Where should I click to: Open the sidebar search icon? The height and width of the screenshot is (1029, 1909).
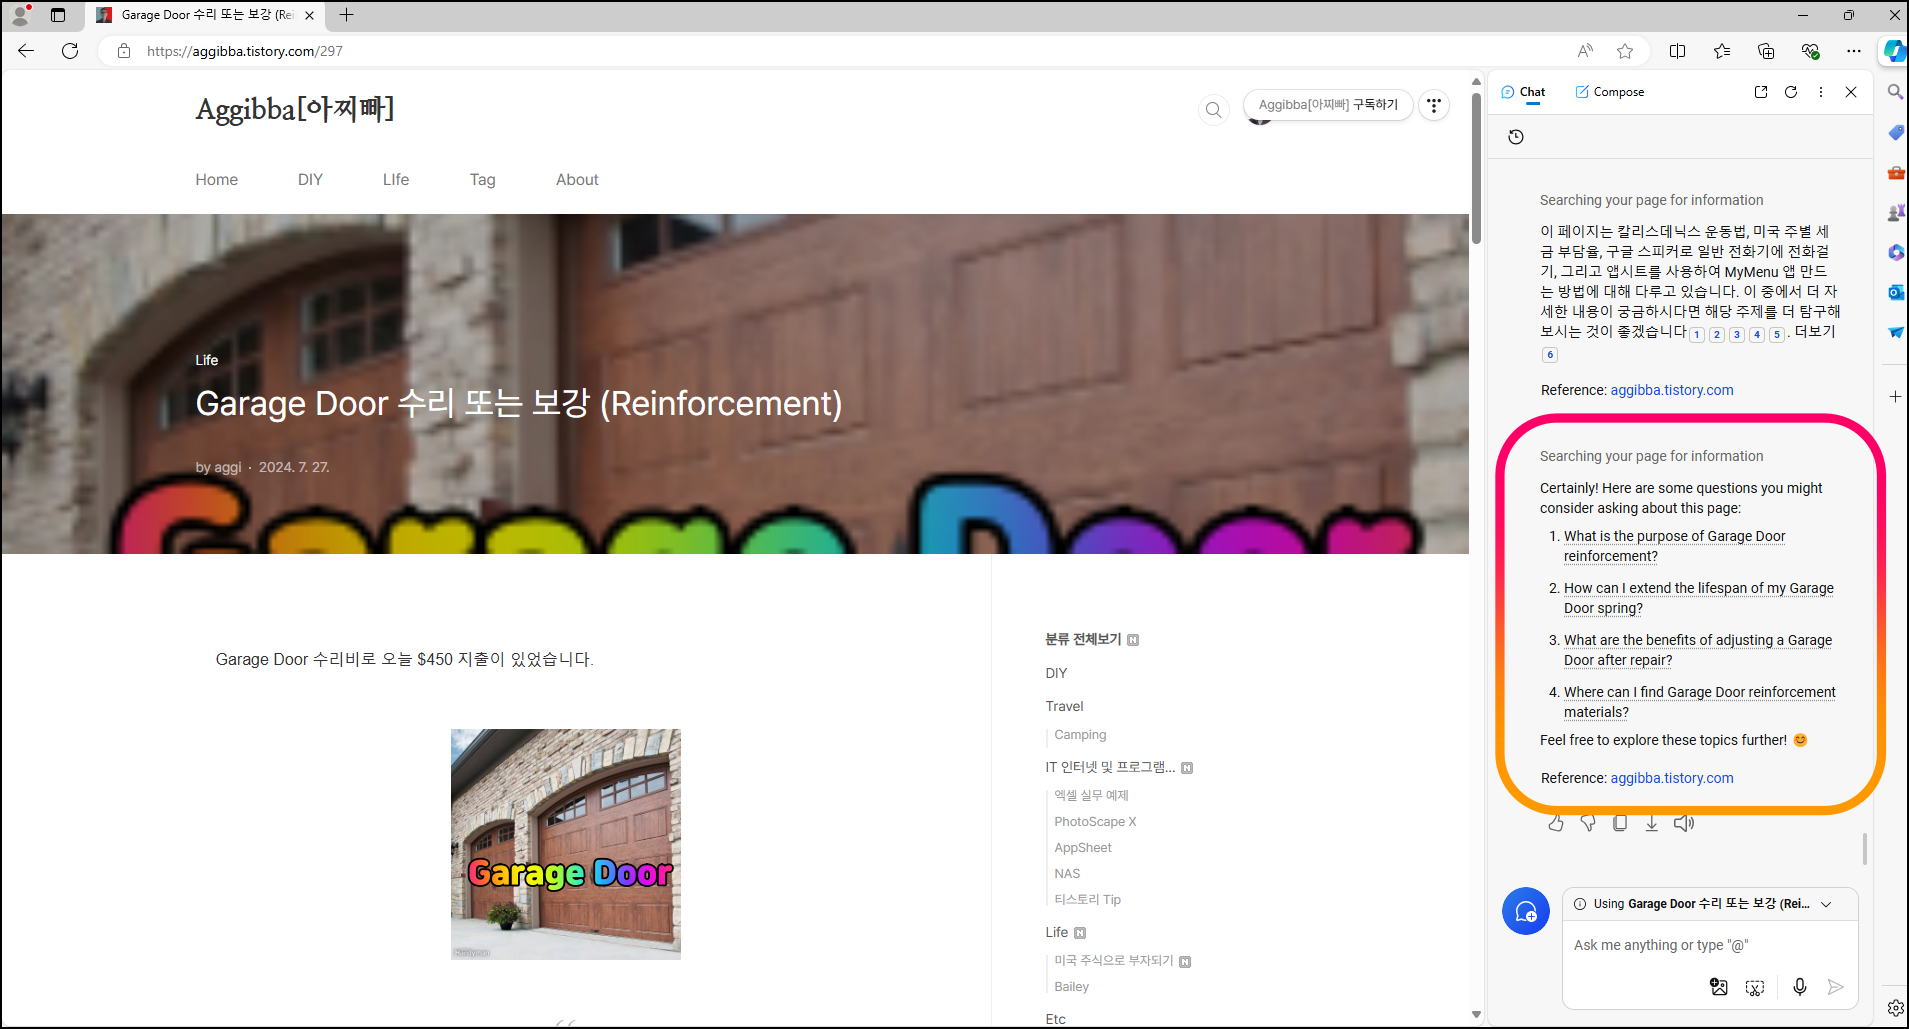point(1895,92)
